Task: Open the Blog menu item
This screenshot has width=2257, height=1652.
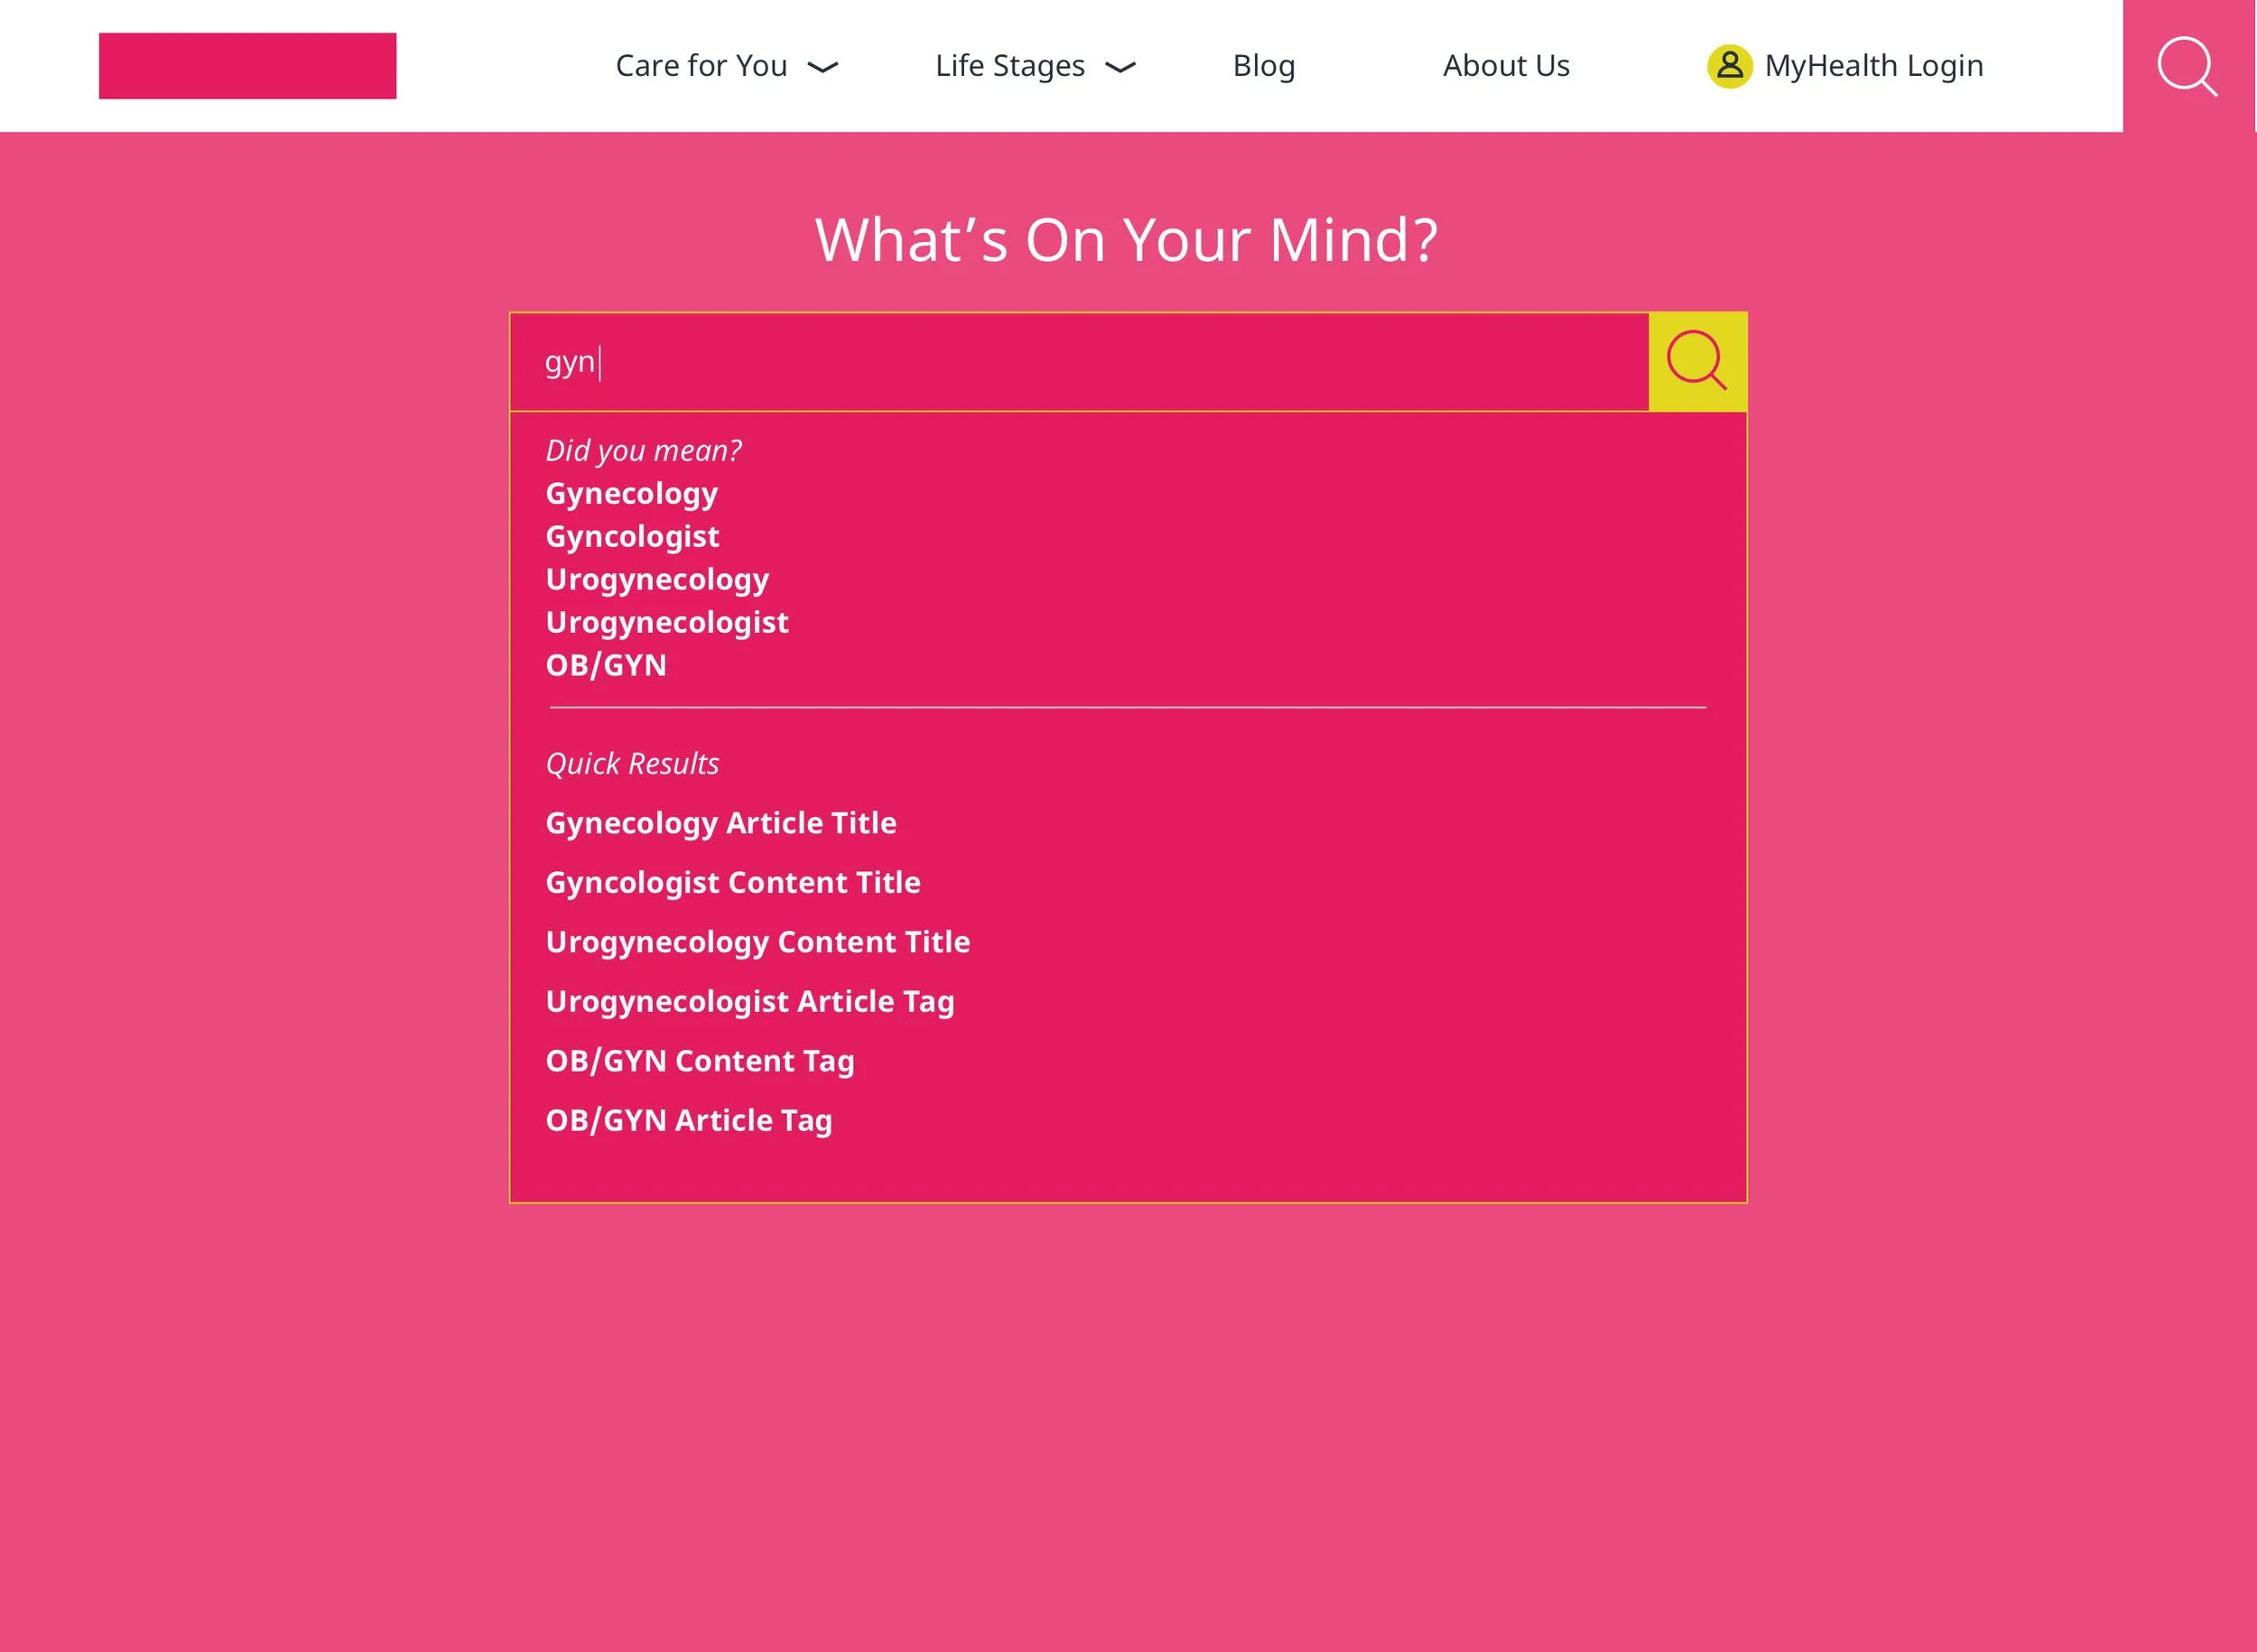Action: pos(1263,66)
